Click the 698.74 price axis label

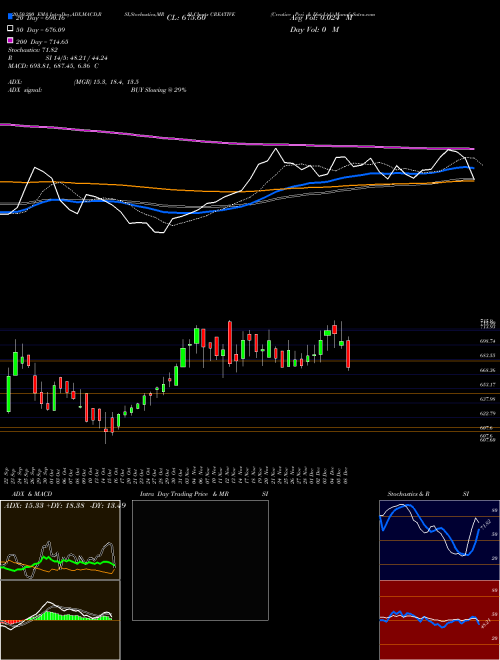tap(487, 341)
